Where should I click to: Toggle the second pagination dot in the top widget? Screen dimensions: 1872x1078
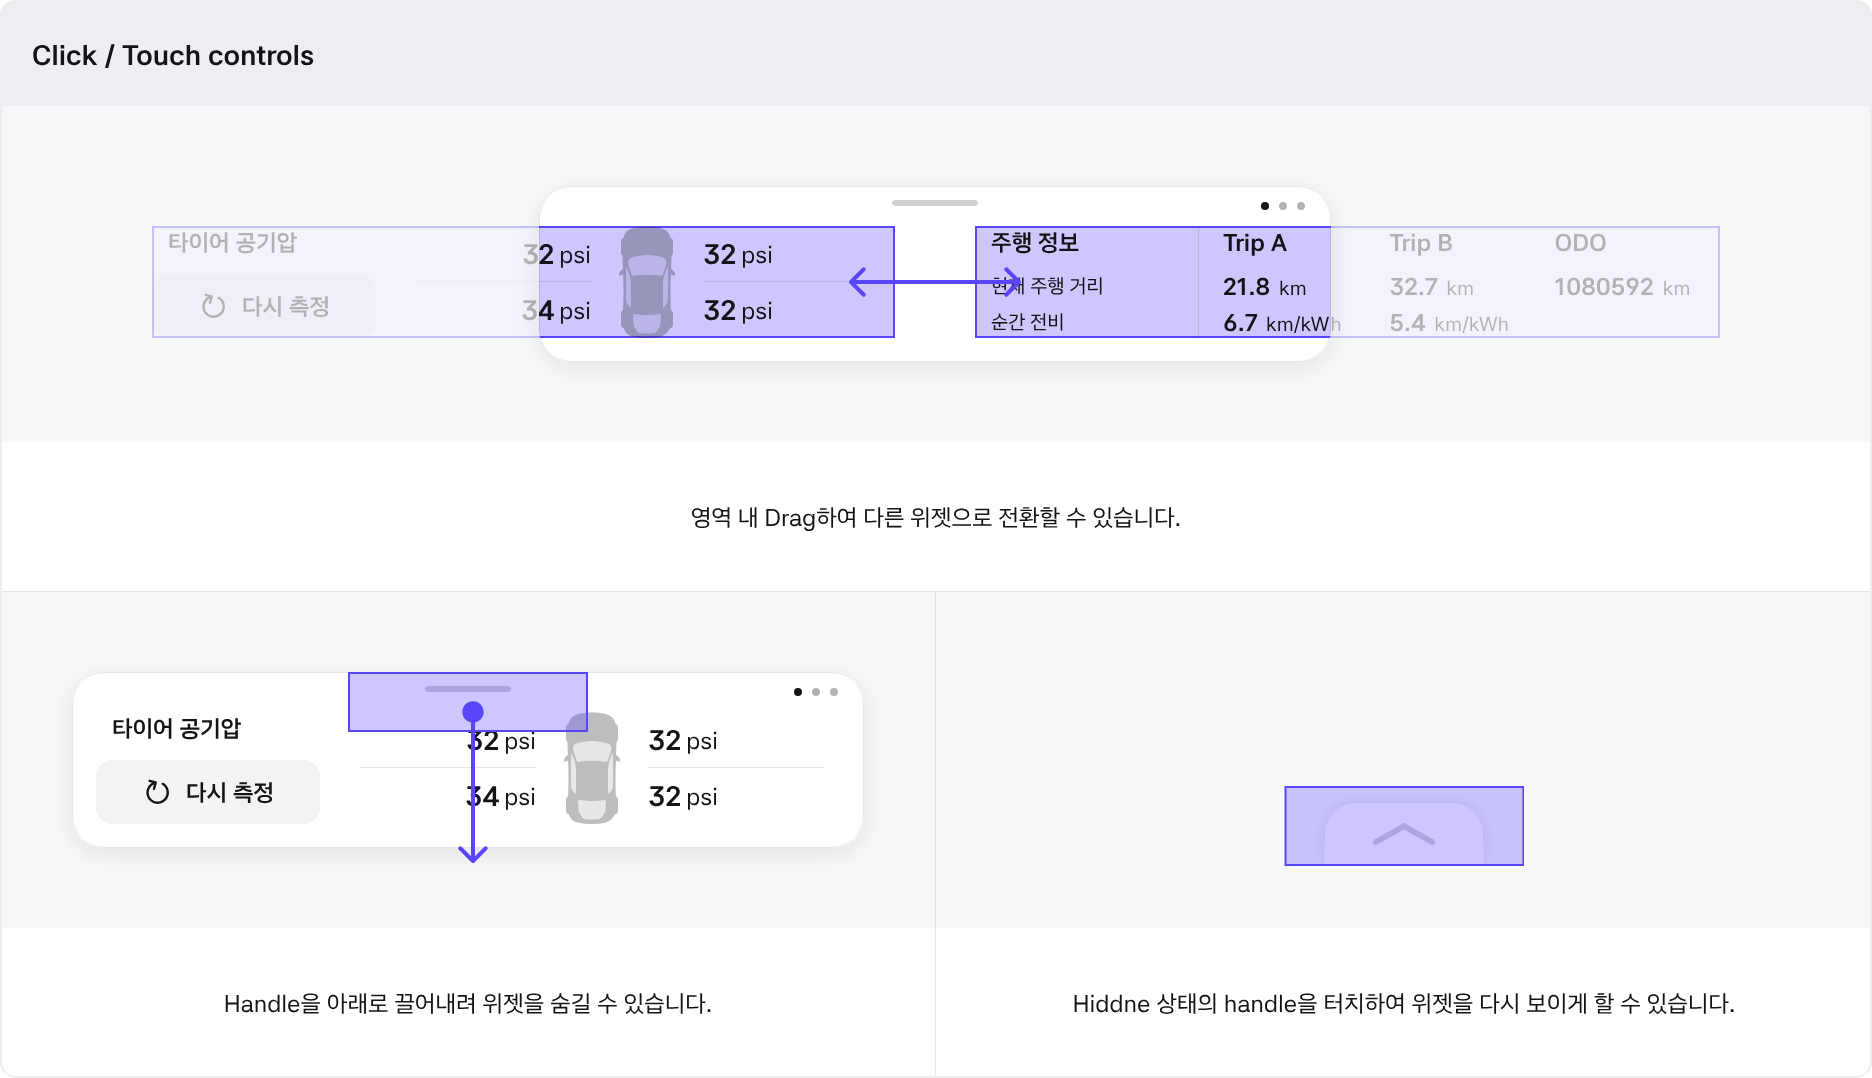pyautogui.click(x=1282, y=206)
